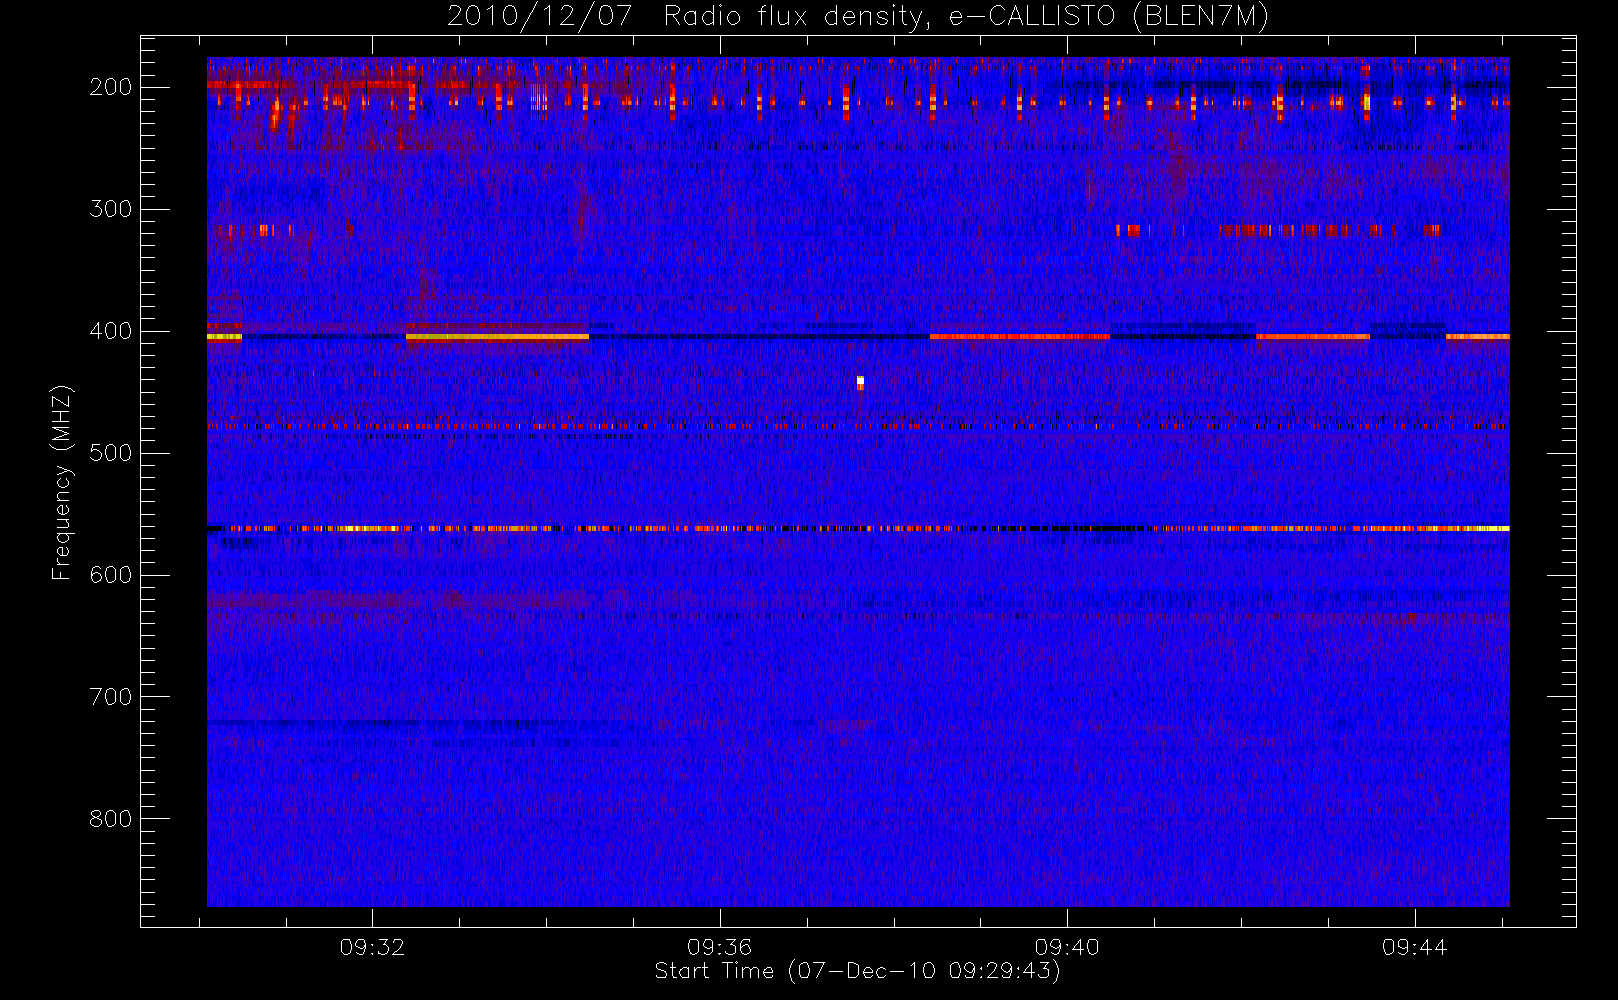Viewport: 1618px width, 1000px height.
Task: Click the 'Frequency (MHz)' axis label
Action: pyautogui.click(x=62, y=482)
